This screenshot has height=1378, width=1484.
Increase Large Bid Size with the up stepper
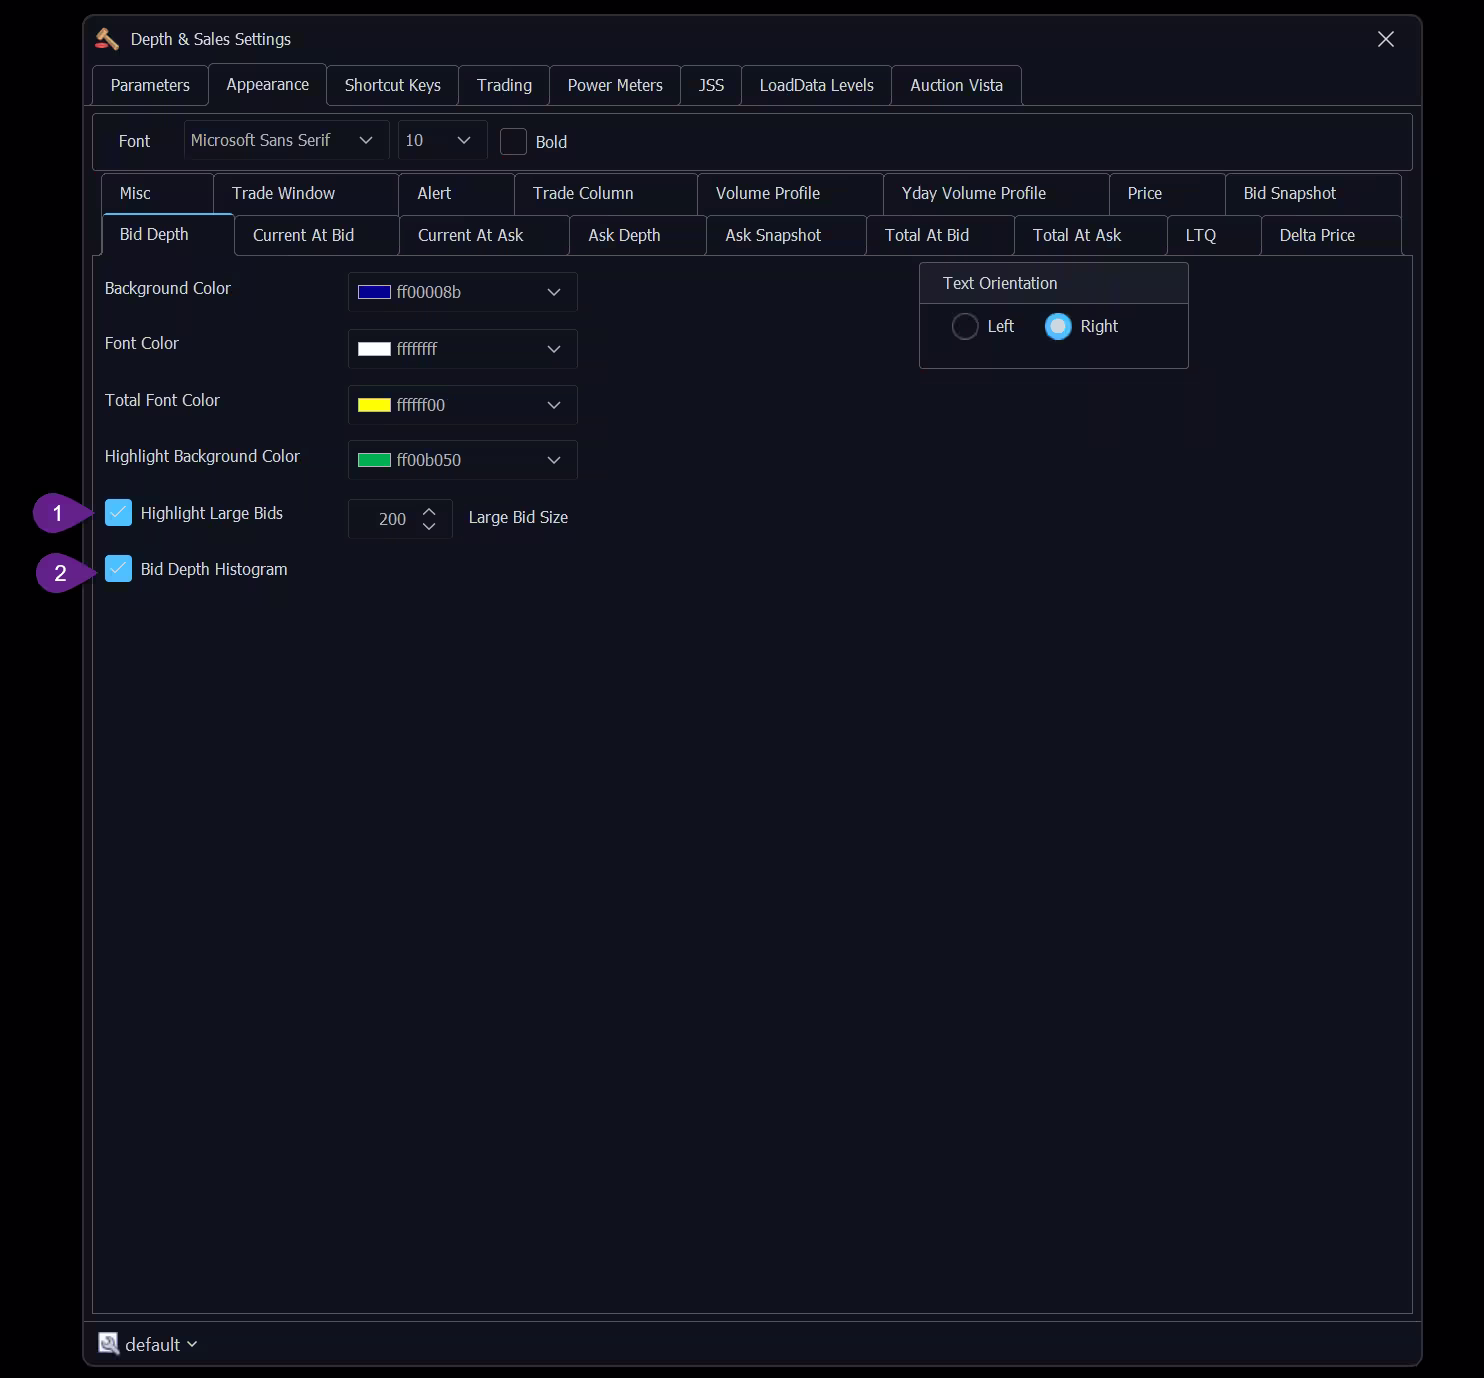(x=428, y=511)
